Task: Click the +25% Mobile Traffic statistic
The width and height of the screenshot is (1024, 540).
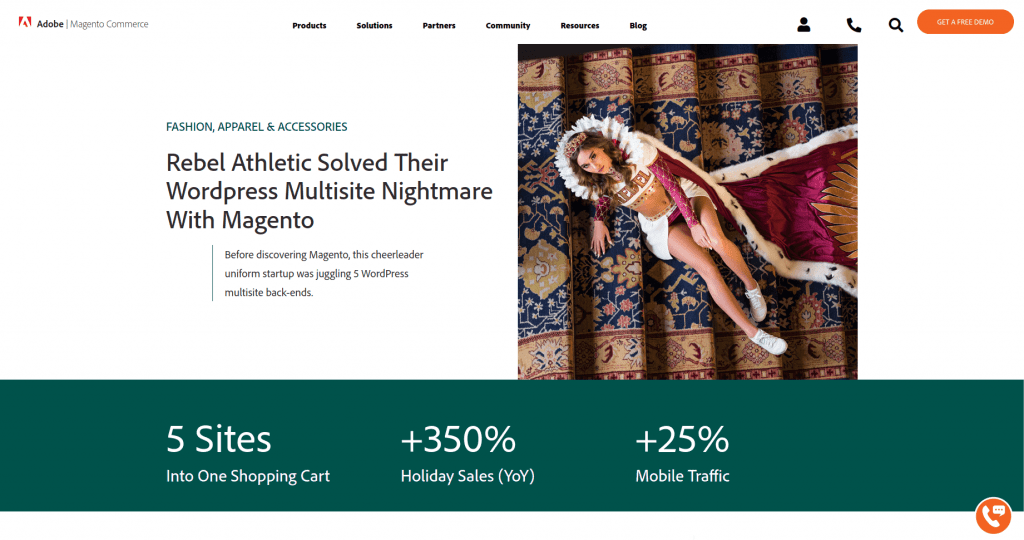Action: 682,454
